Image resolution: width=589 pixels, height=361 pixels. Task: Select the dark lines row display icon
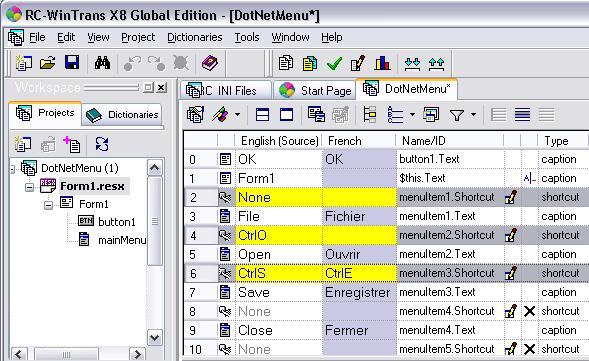(523, 115)
